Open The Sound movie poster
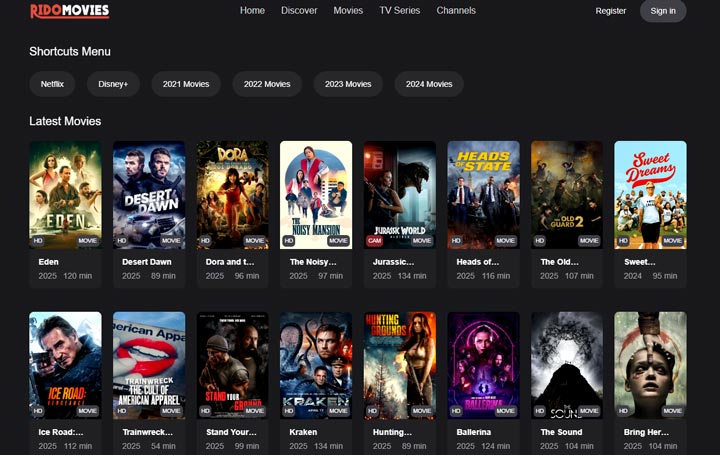 567,365
